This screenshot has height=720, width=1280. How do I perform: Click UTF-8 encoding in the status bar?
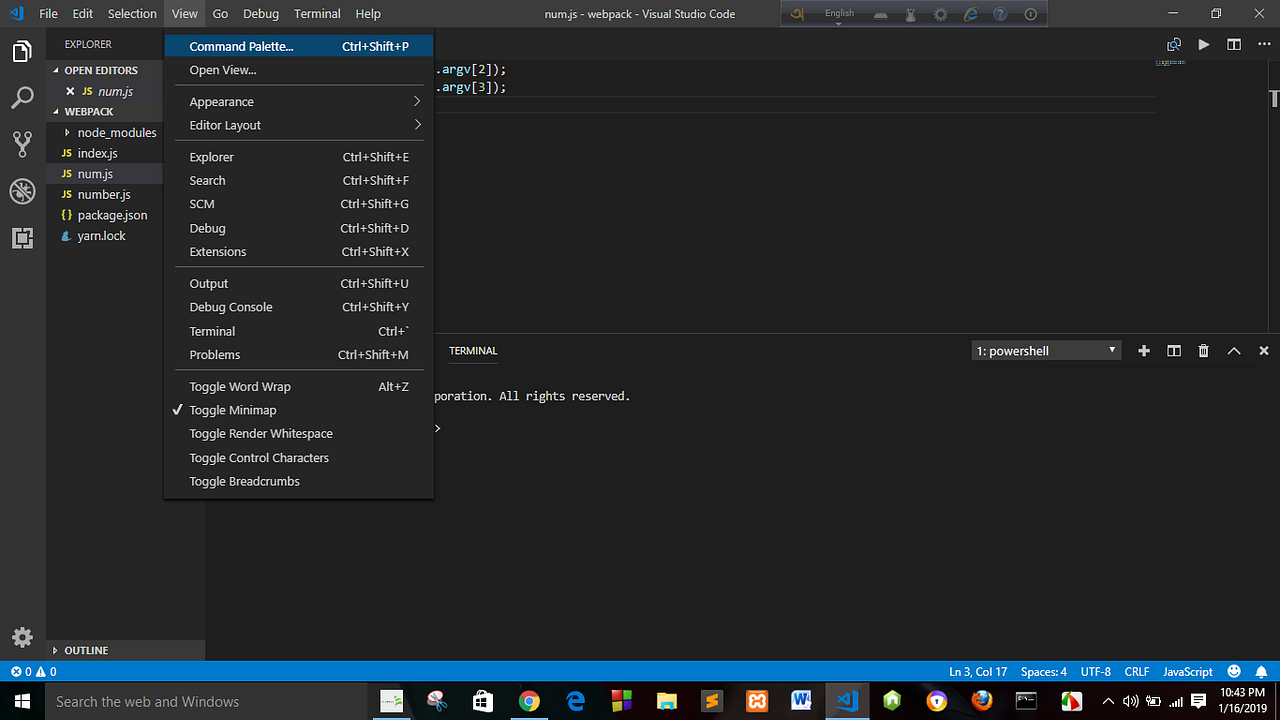[x=1095, y=671]
